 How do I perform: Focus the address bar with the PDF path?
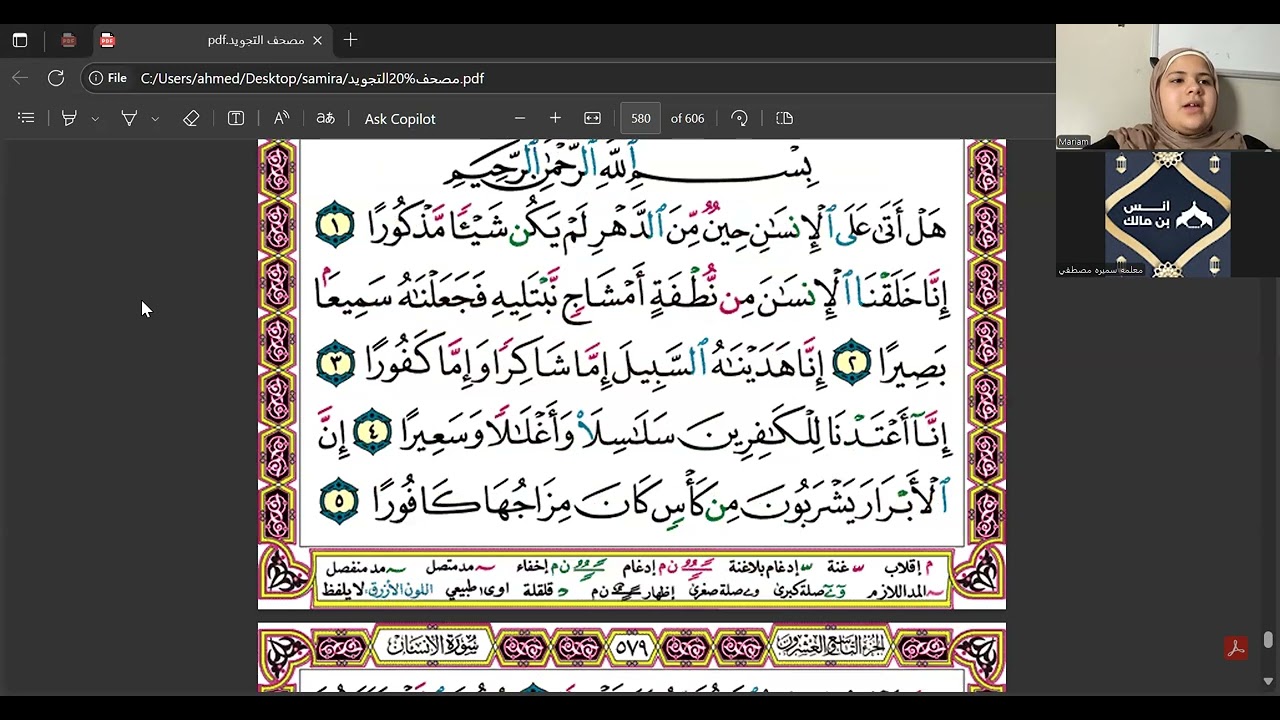[590, 78]
